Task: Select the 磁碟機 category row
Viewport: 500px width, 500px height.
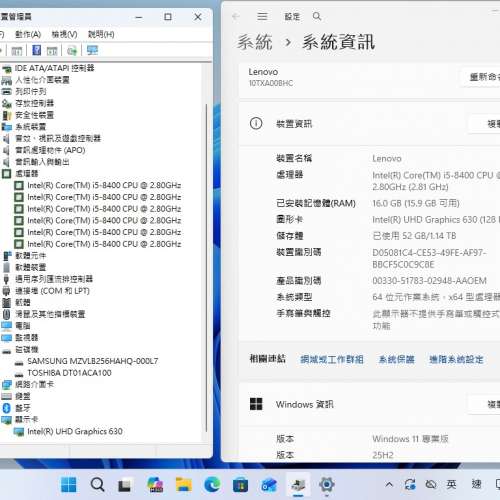Action: 27,350
